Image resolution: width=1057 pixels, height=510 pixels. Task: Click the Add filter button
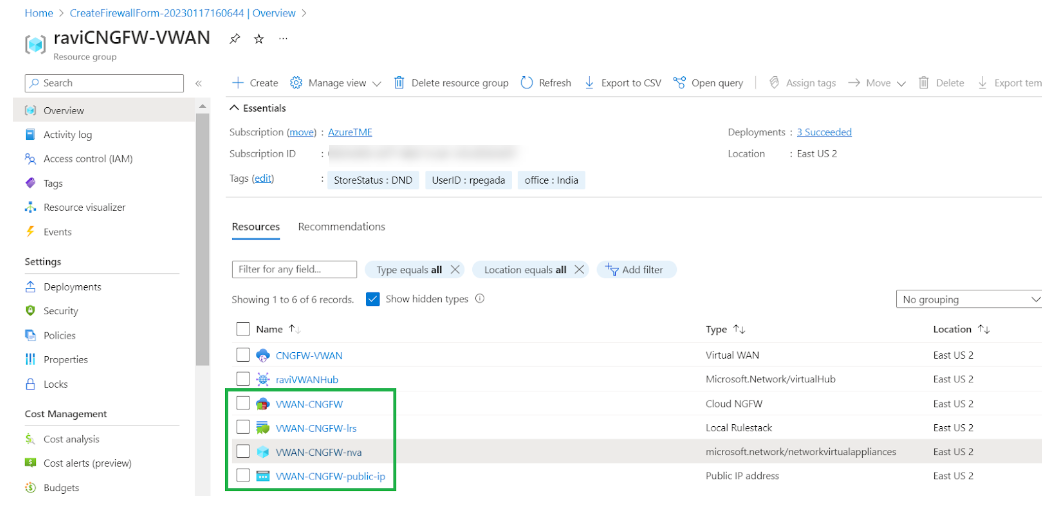coord(636,270)
